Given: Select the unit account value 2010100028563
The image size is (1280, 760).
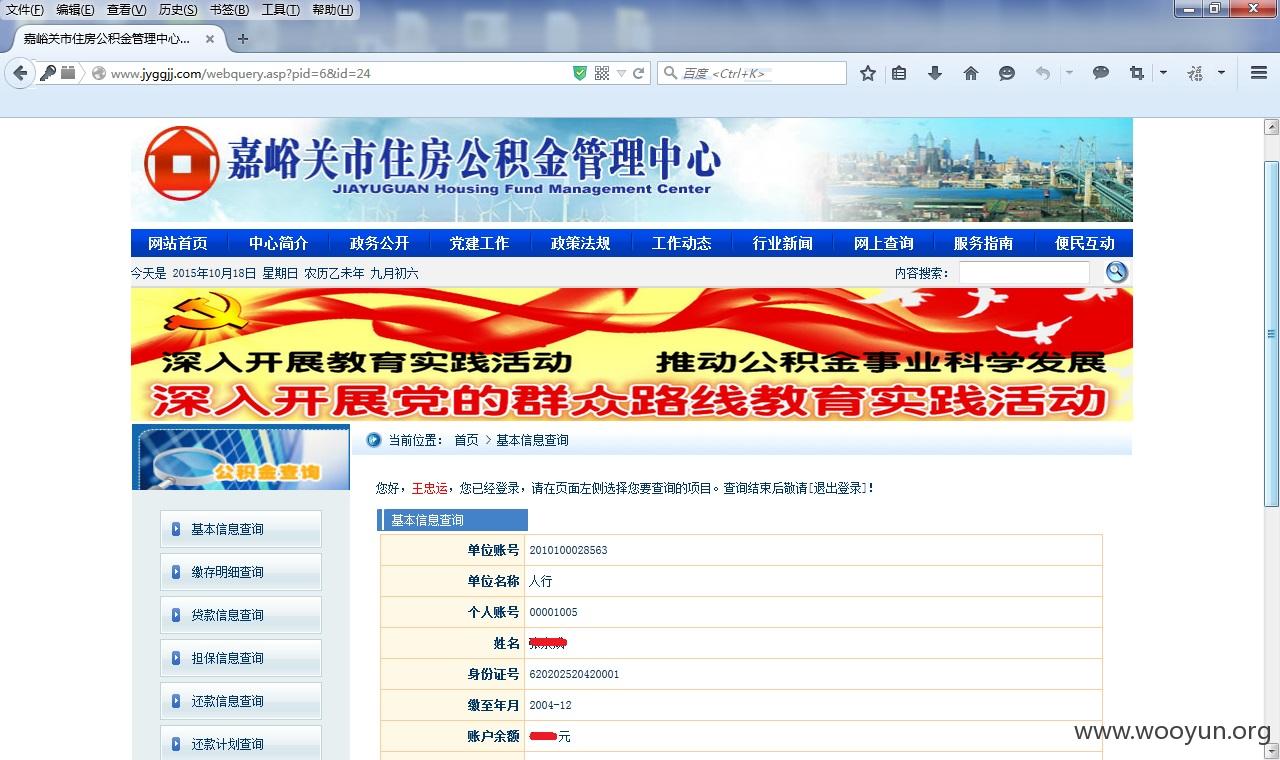Looking at the screenshot, I should point(568,550).
